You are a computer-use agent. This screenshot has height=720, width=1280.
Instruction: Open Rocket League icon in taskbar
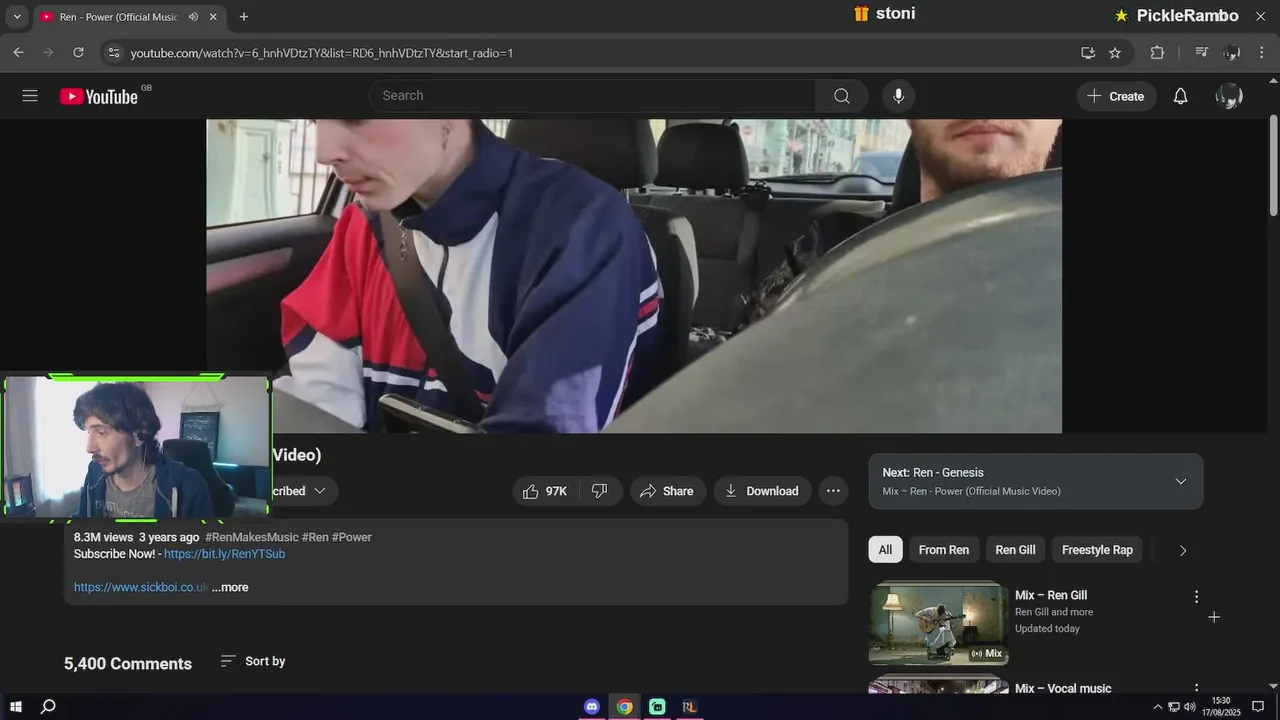(x=689, y=707)
